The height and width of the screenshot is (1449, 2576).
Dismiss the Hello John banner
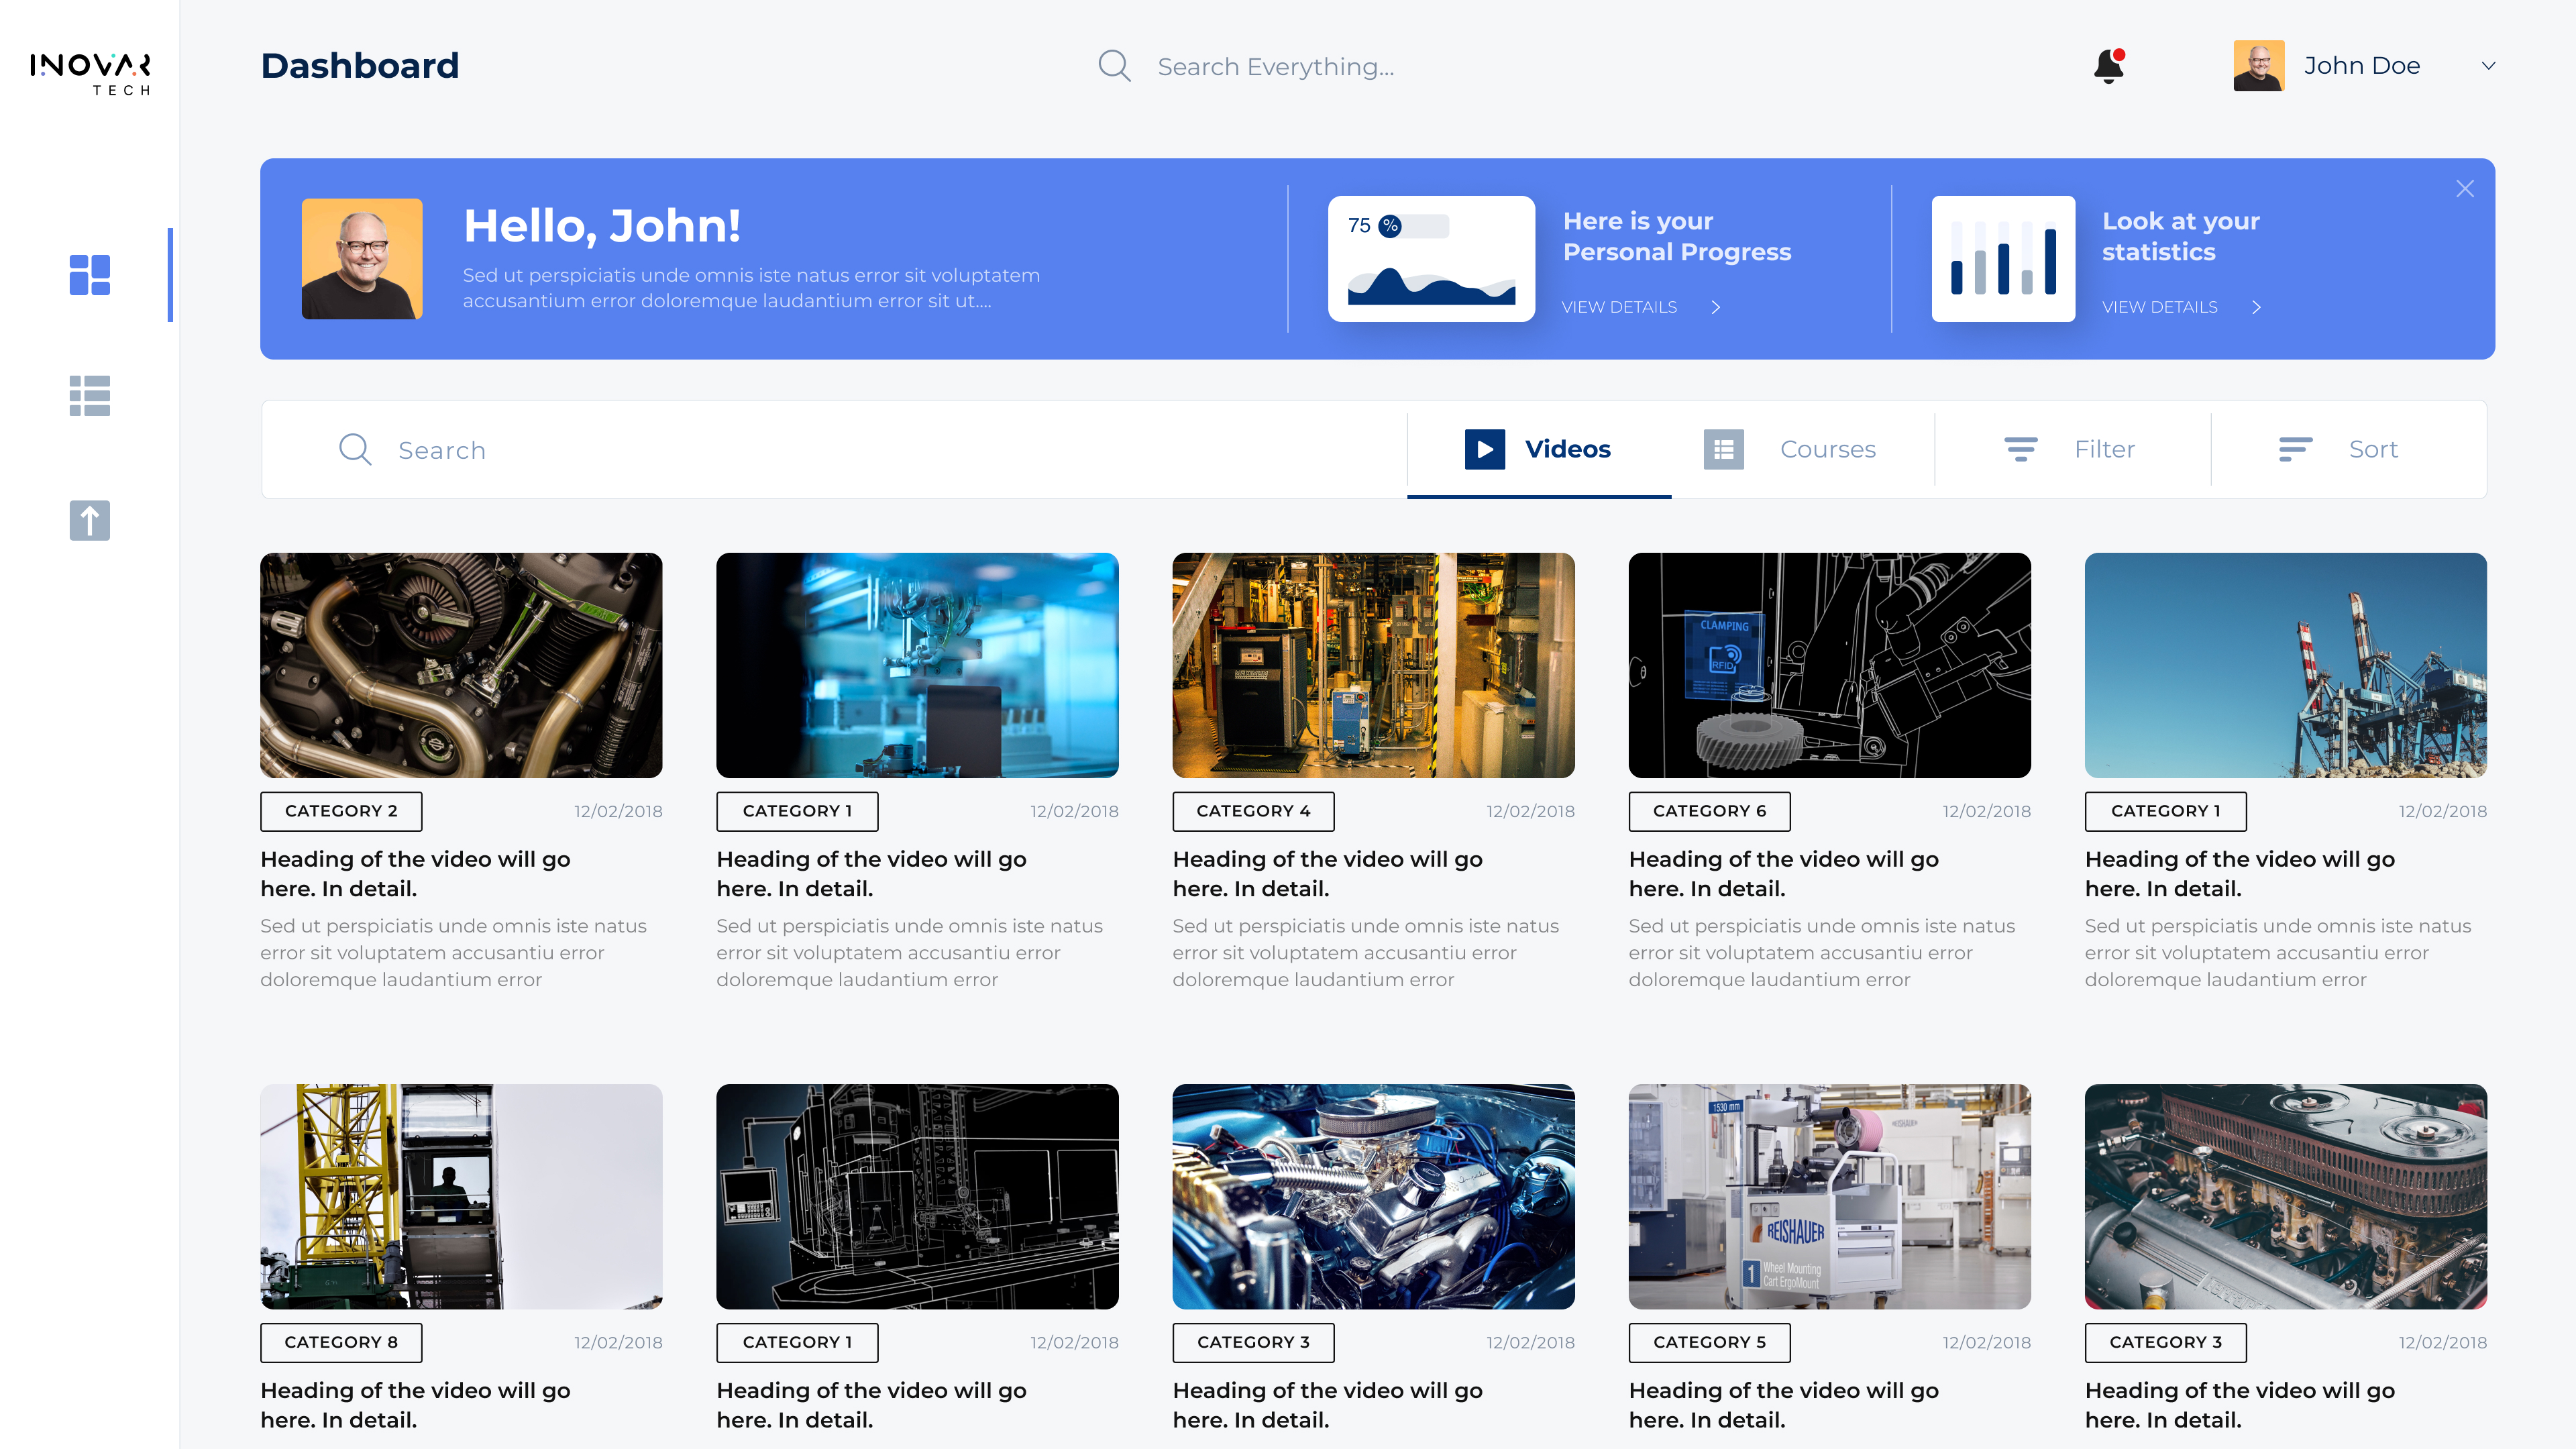point(2465,189)
